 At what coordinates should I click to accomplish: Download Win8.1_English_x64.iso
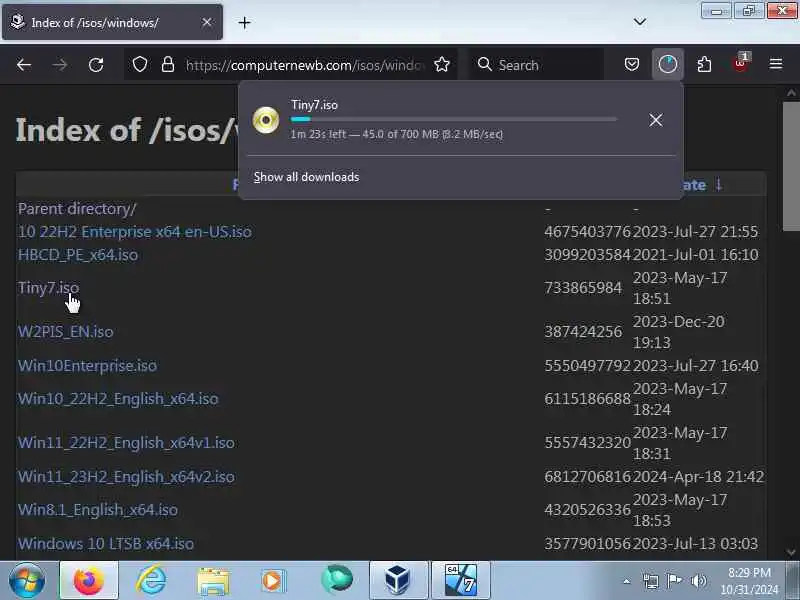click(98, 510)
